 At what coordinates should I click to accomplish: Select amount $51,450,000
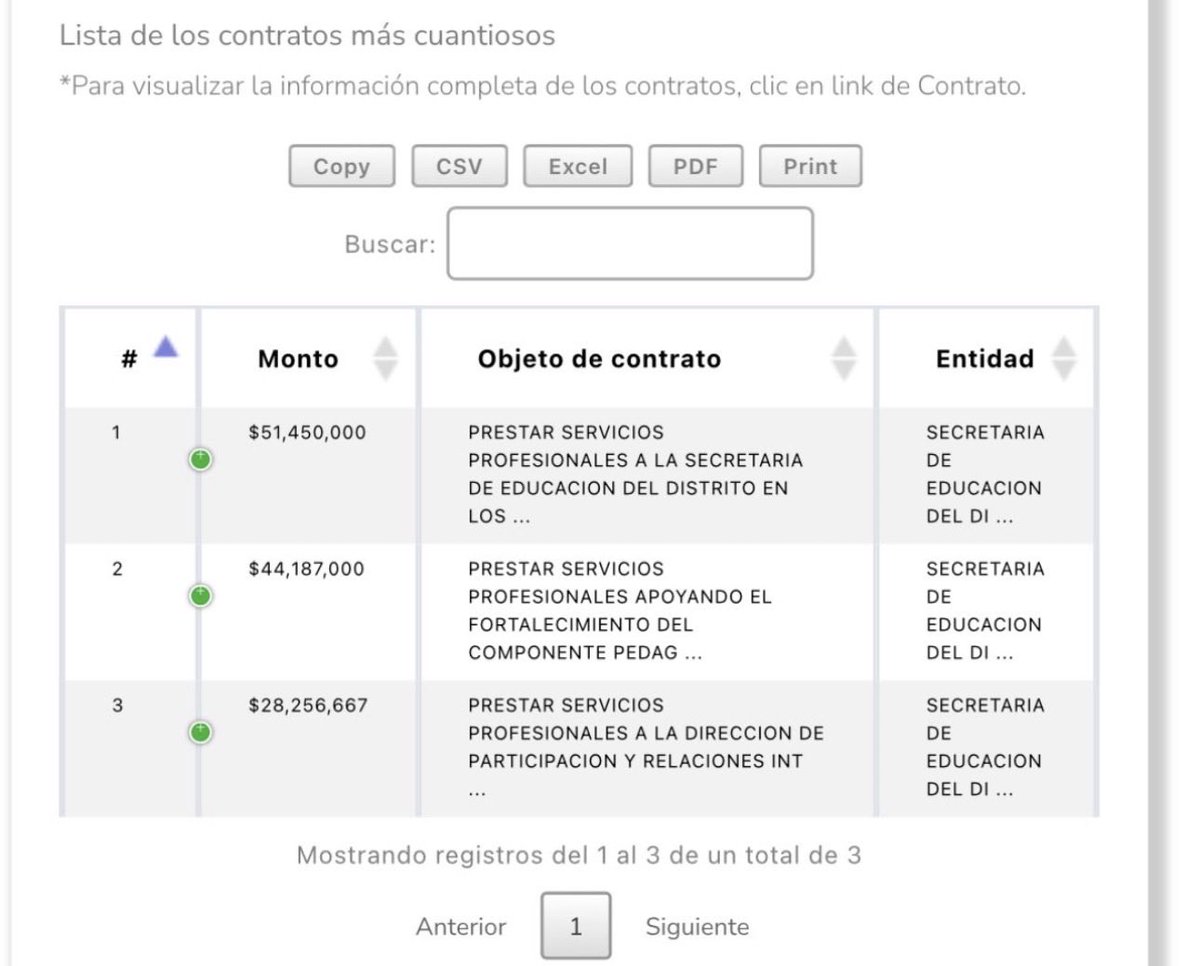[x=307, y=433]
